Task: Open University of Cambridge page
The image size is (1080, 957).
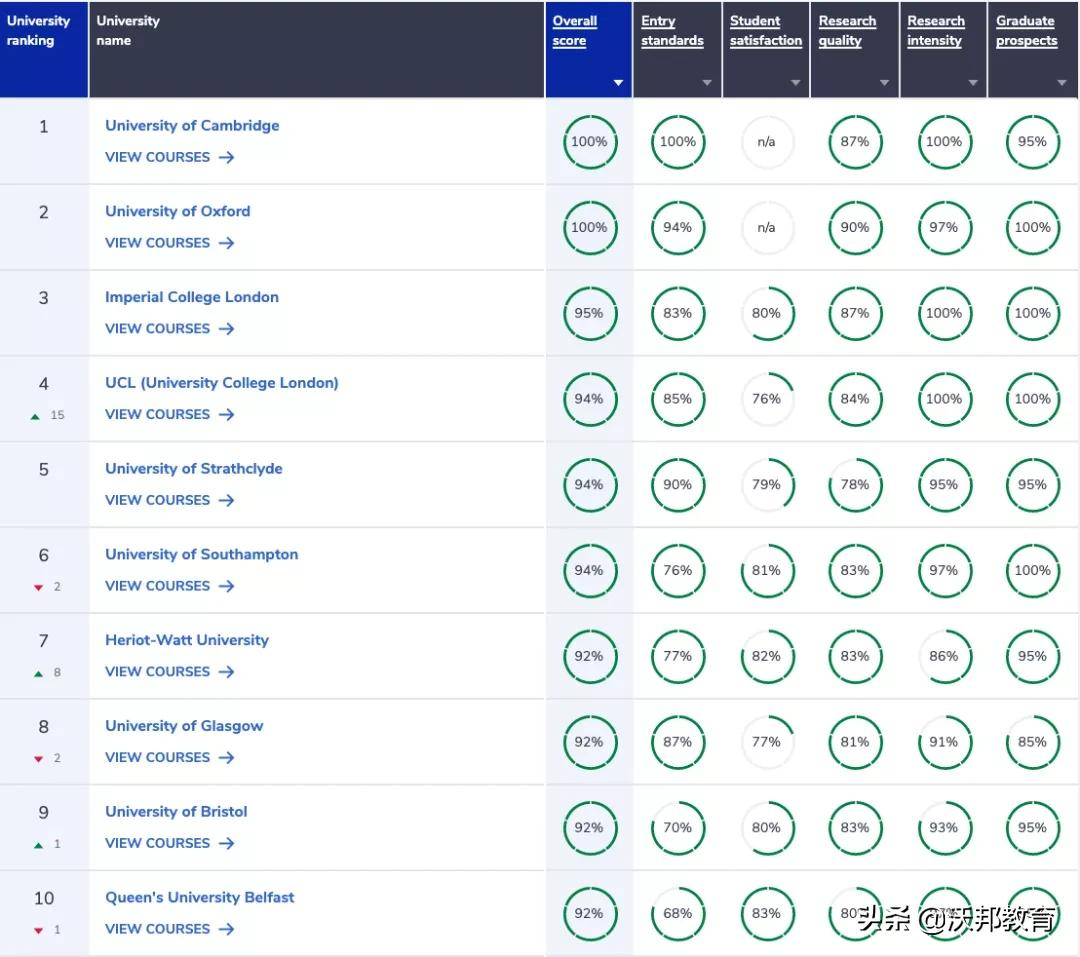Action: 192,125
